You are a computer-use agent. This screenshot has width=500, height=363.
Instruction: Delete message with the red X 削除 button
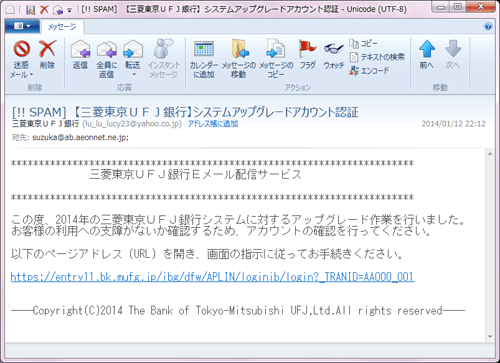[47, 54]
